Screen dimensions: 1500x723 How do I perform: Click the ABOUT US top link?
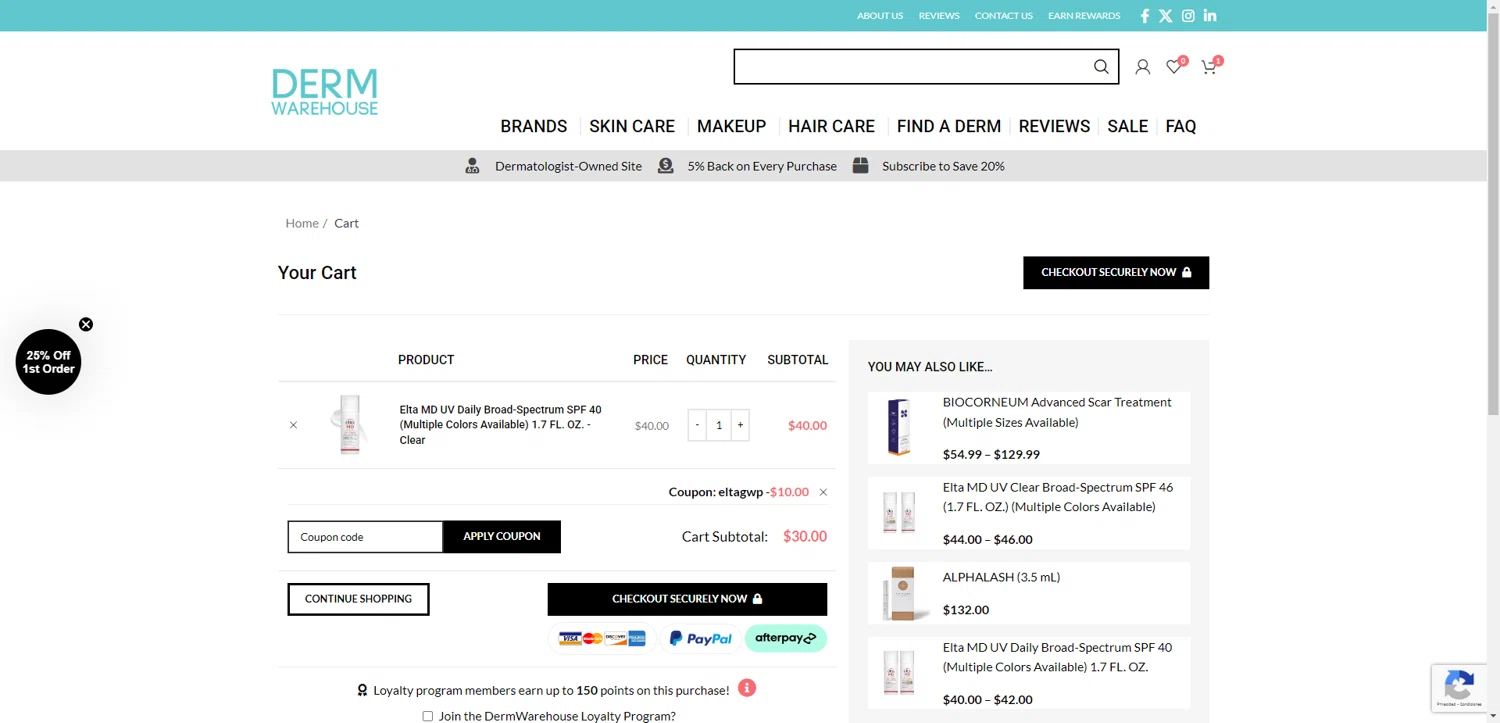[x=880, y=16]
